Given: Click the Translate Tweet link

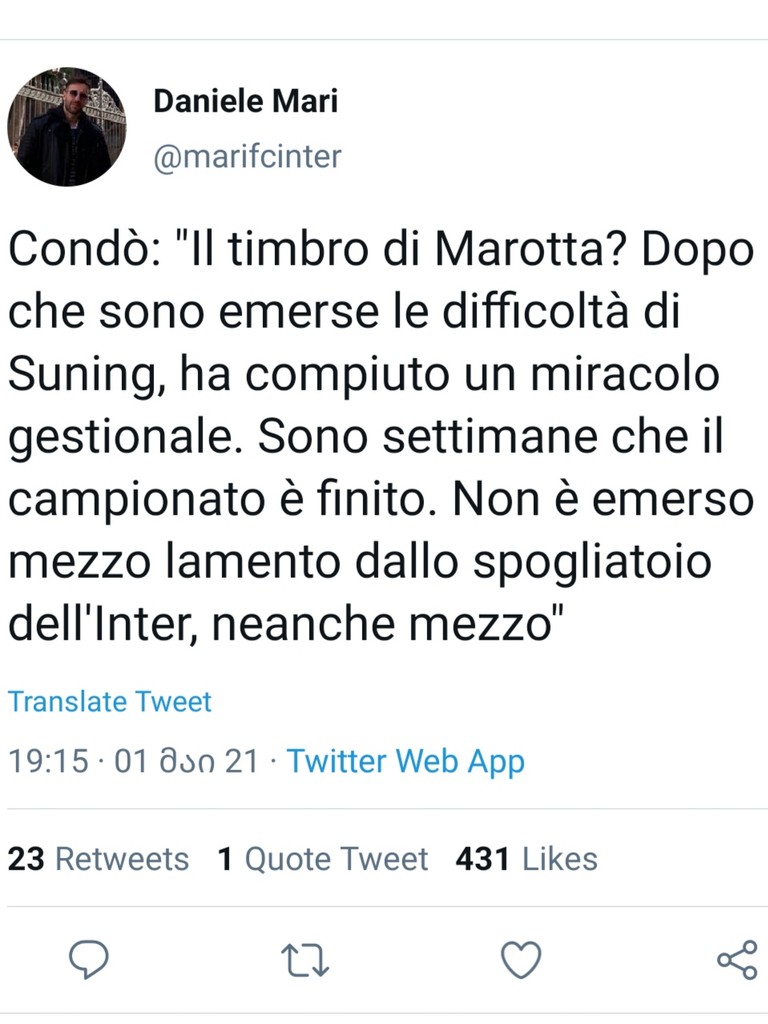Looking at the screenshot, I should coord(110,702).
